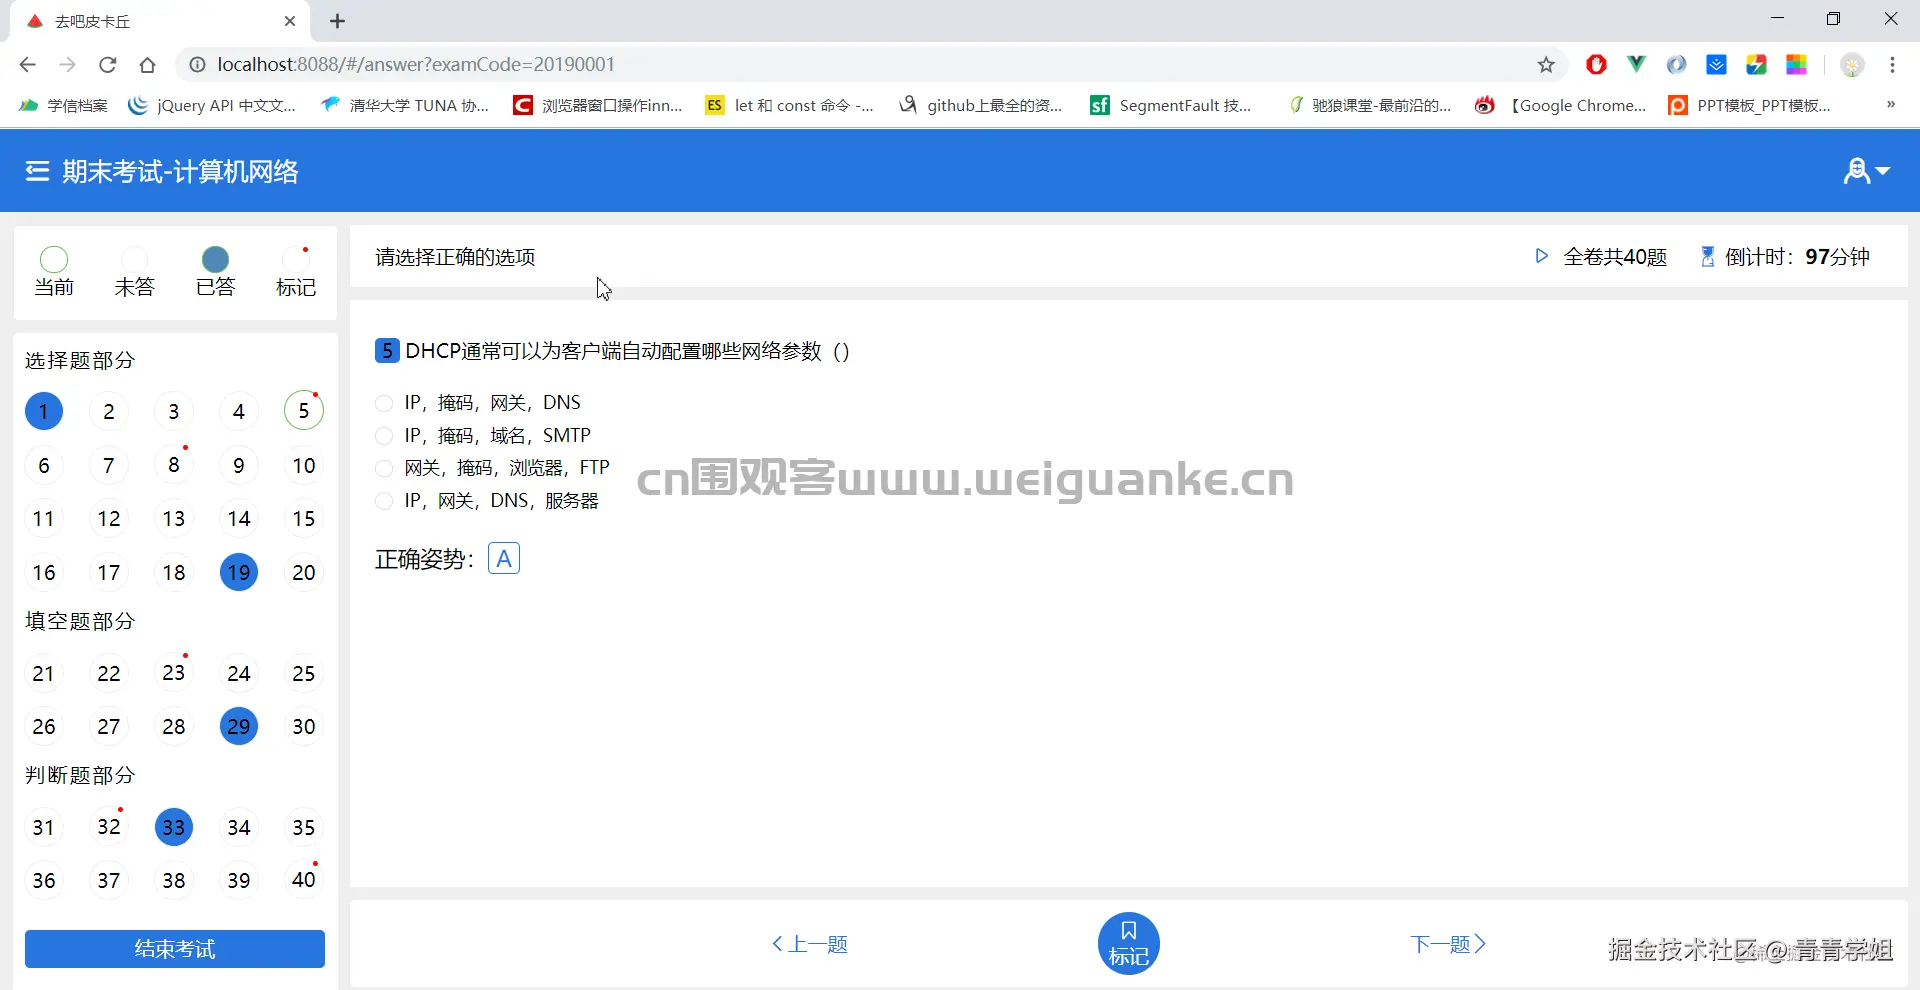The height and width of the screenshot is (990, 1920).
Task: Jump to question 23
Action: click(x=174, y=673)
